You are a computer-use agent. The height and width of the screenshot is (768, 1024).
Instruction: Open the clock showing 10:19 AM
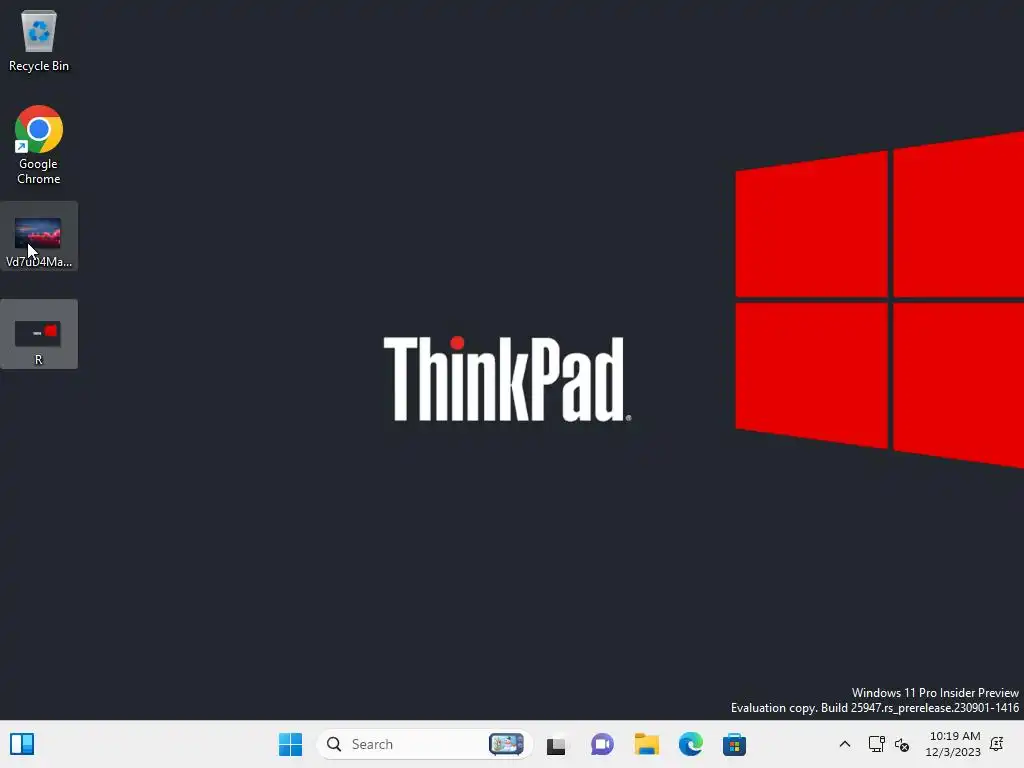click(x=953, y=744)
